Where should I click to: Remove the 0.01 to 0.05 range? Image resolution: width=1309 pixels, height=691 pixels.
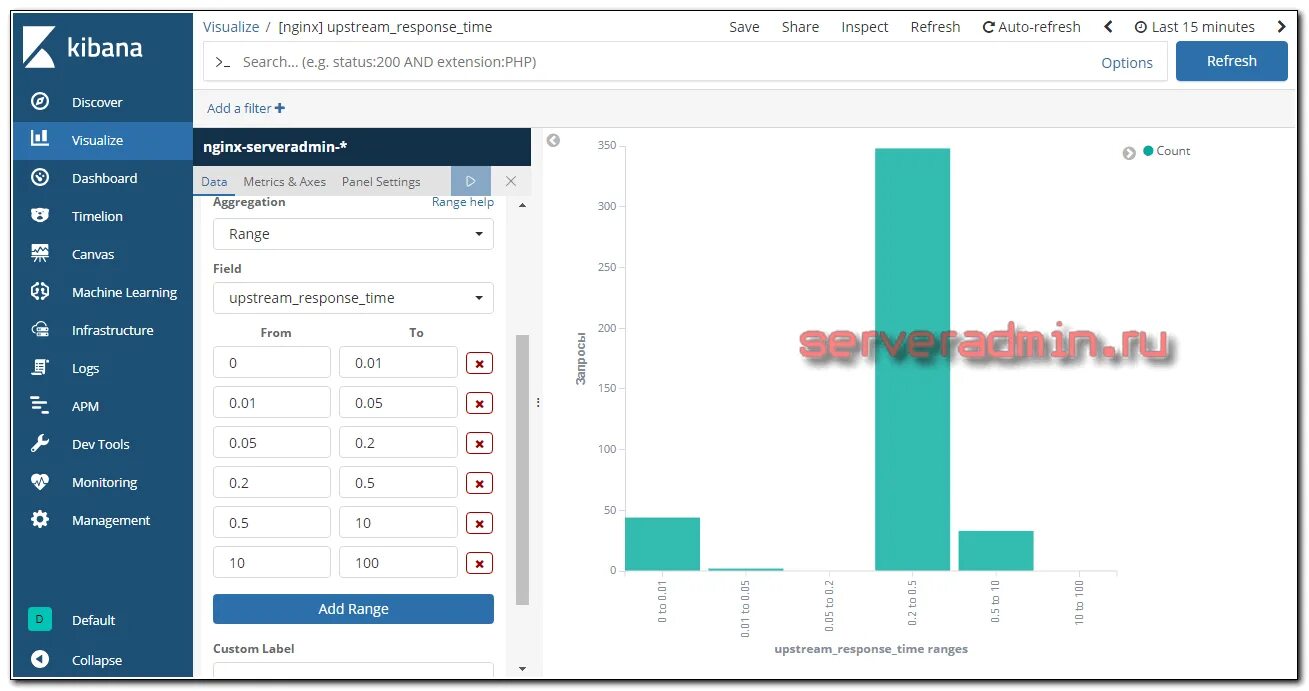coord(480,404)
